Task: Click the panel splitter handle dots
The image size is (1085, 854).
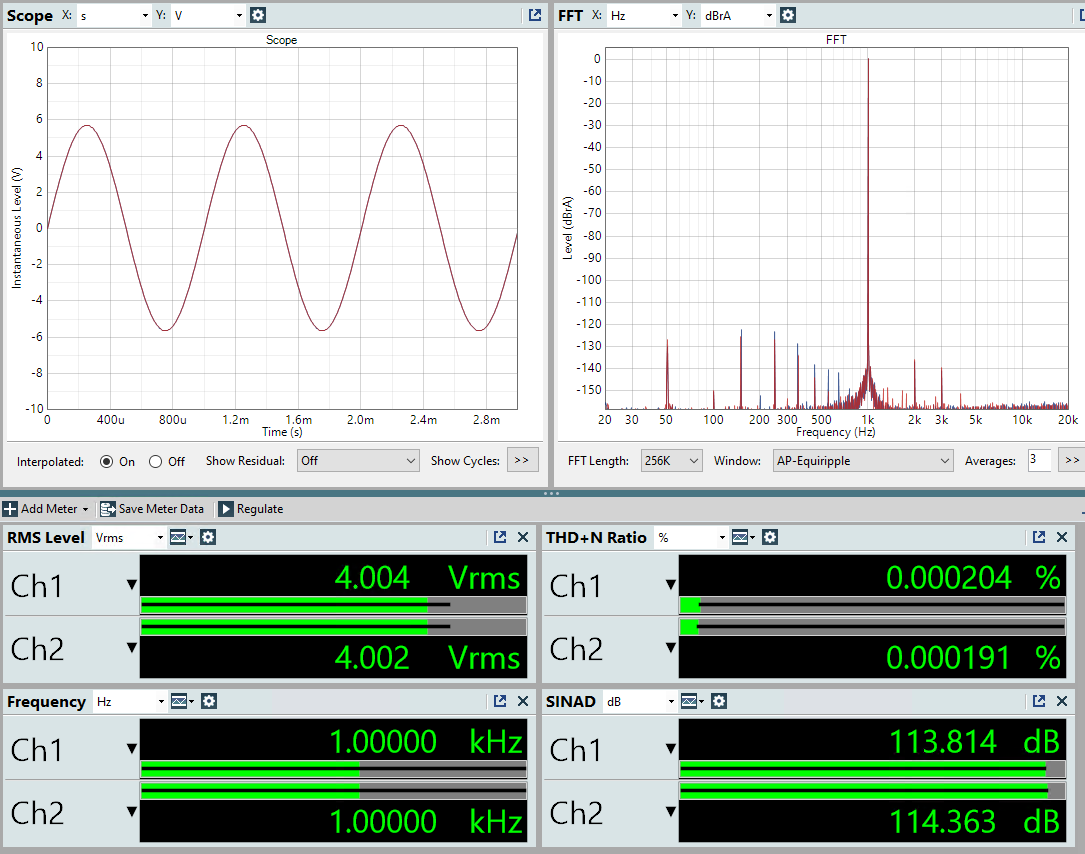Action: pos(551,493)
